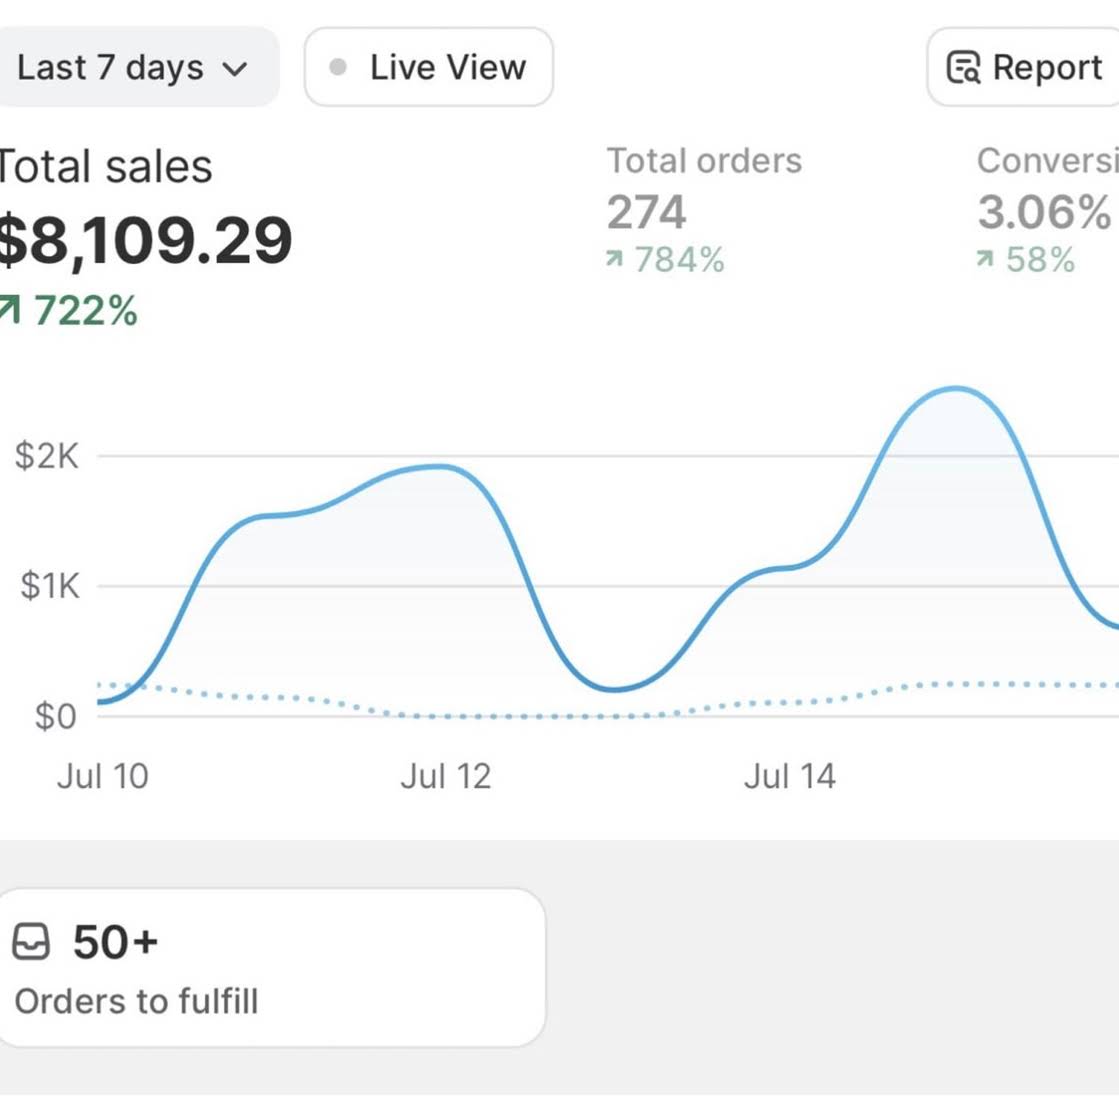Click the Report button text
The height and width of the screenshot is (1119, 1119).
[1047, 68]
